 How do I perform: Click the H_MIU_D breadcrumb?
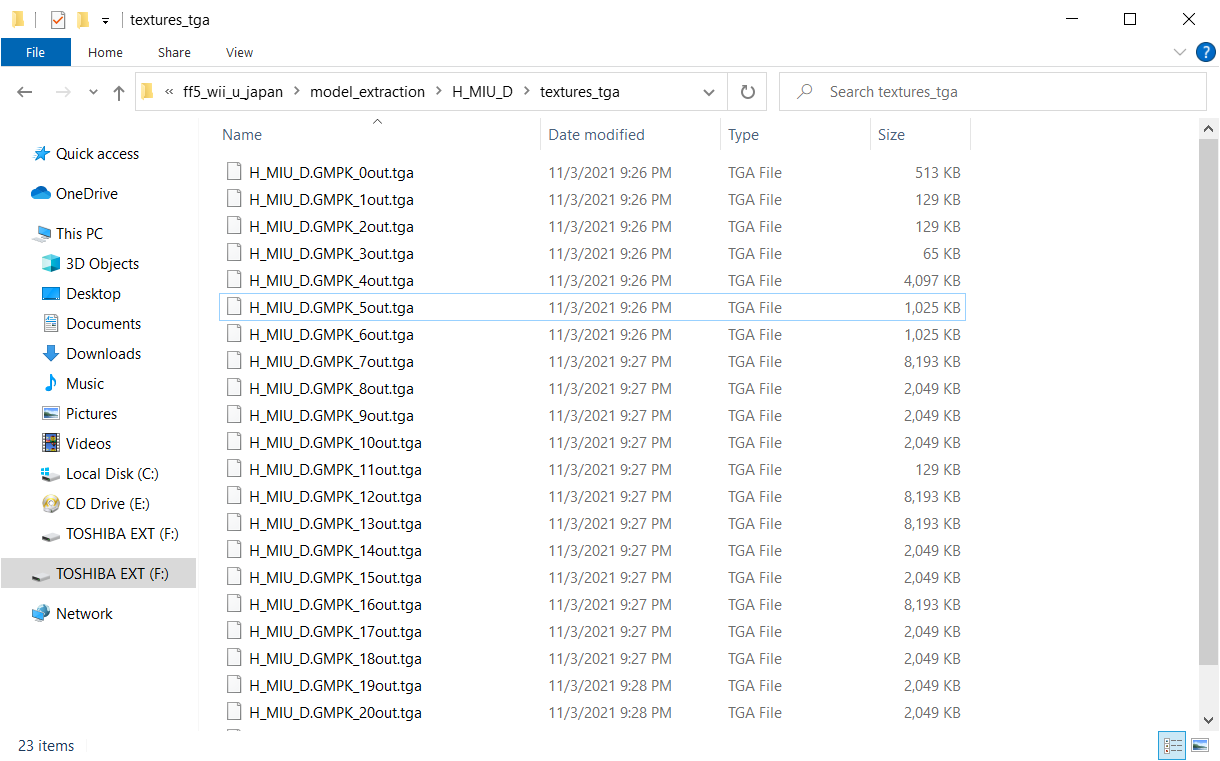point(482,92)
